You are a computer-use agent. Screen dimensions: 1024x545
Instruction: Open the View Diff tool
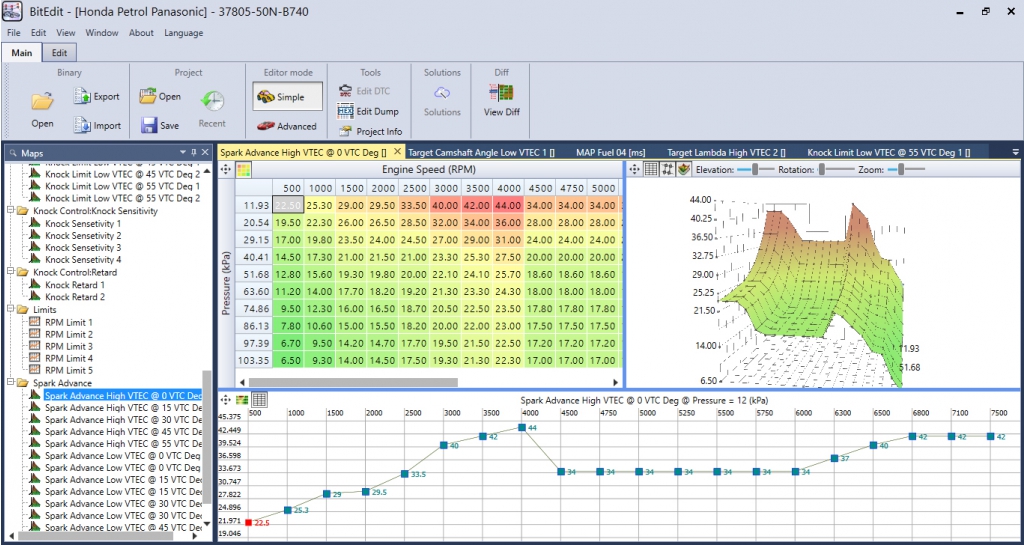click(x=501, y=93)
